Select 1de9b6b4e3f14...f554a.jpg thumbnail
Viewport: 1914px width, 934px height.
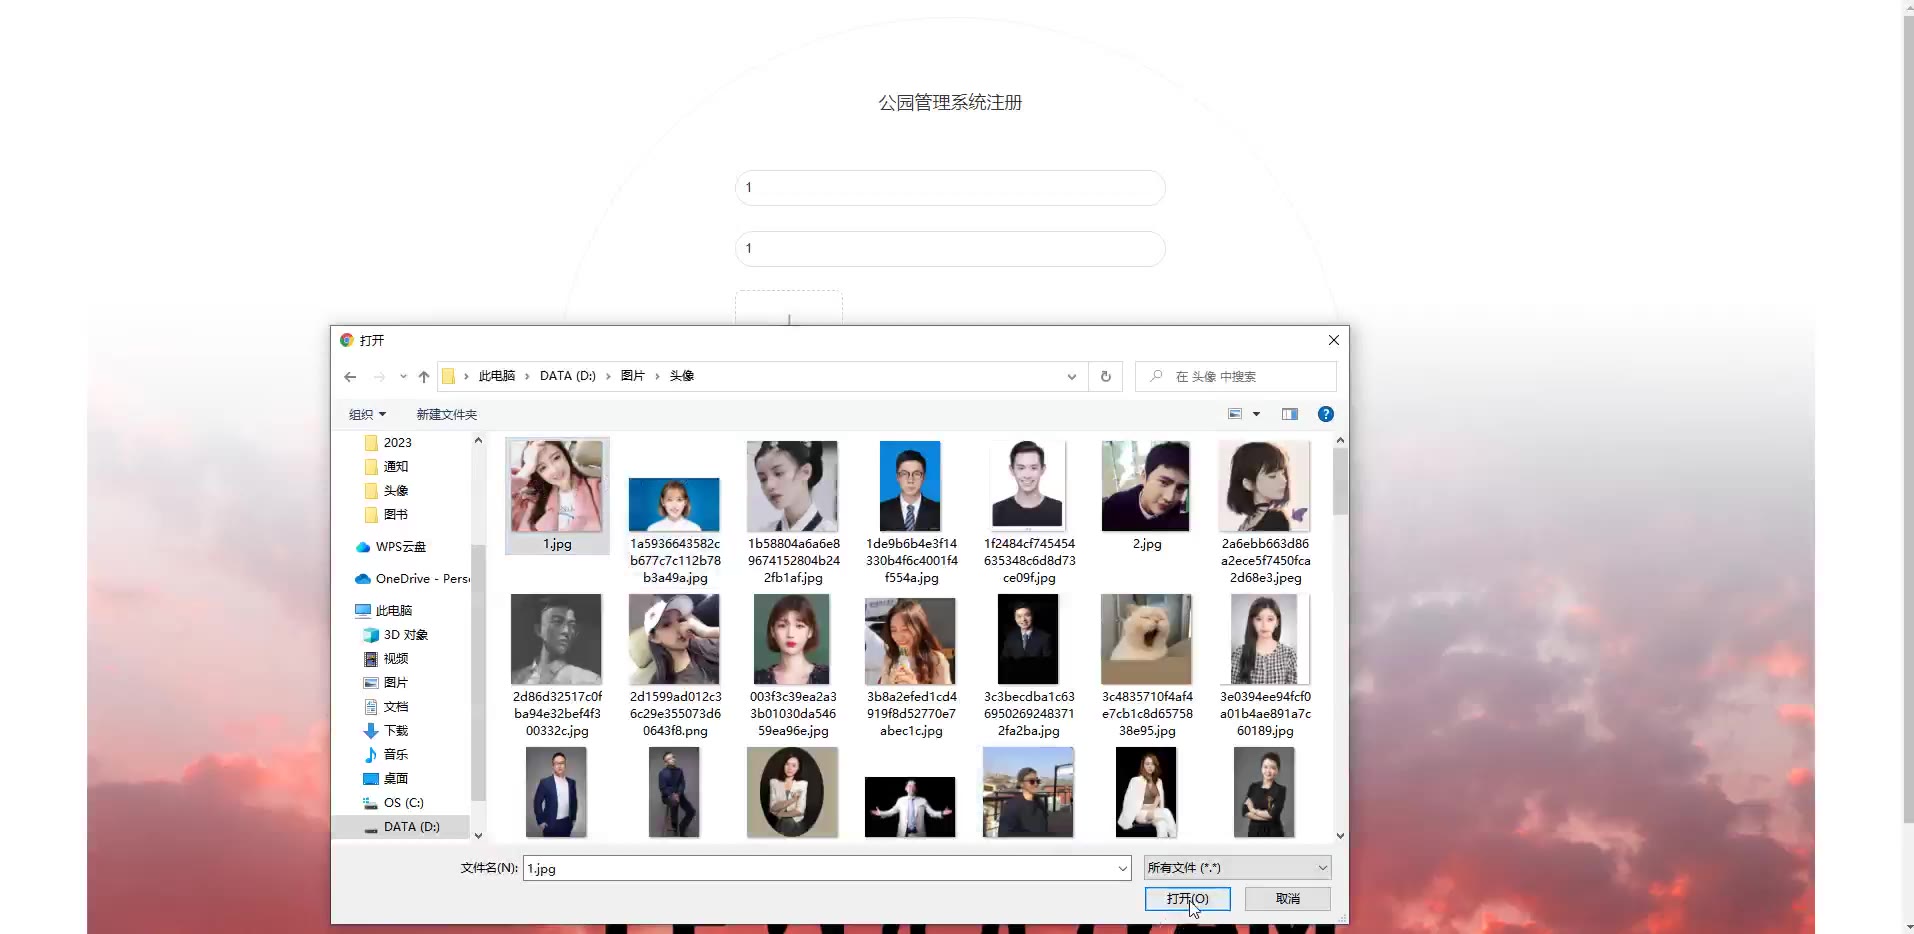(x=910, y=487)
